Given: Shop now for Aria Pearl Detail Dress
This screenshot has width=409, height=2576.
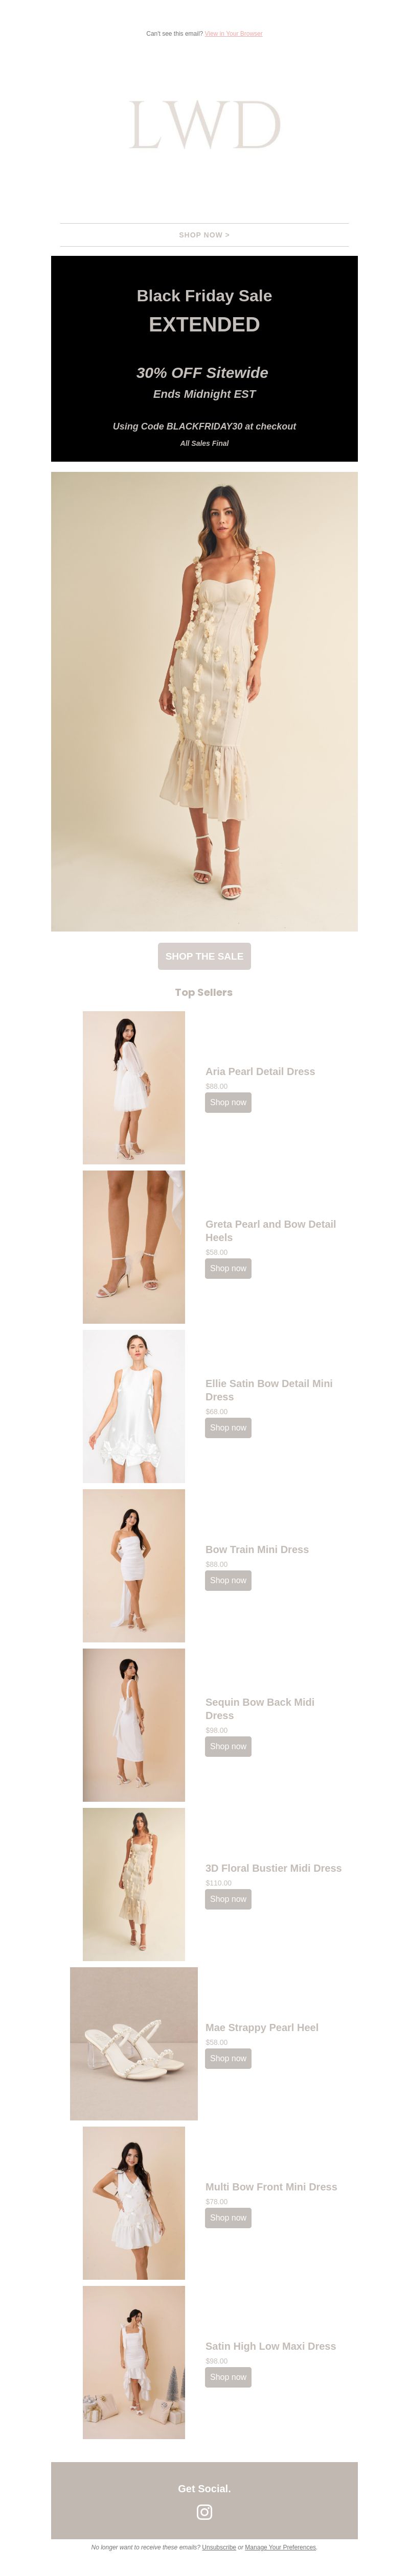Looking at the screenshot, I should 228,1102.
